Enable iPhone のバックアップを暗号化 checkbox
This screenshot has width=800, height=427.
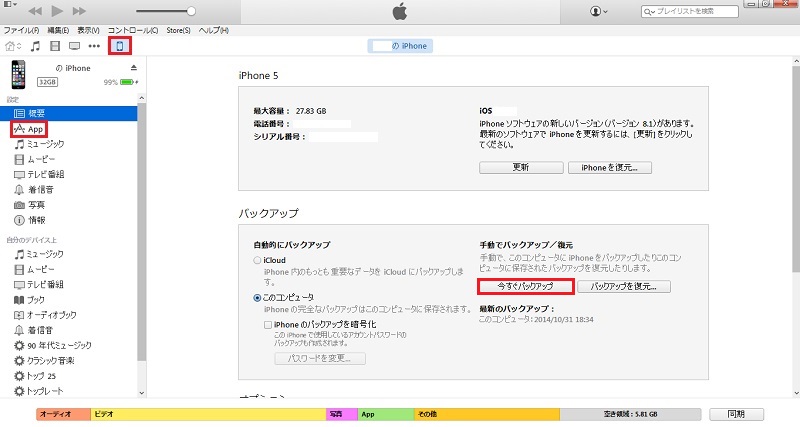pyautogui.click(x=268, y=324)
